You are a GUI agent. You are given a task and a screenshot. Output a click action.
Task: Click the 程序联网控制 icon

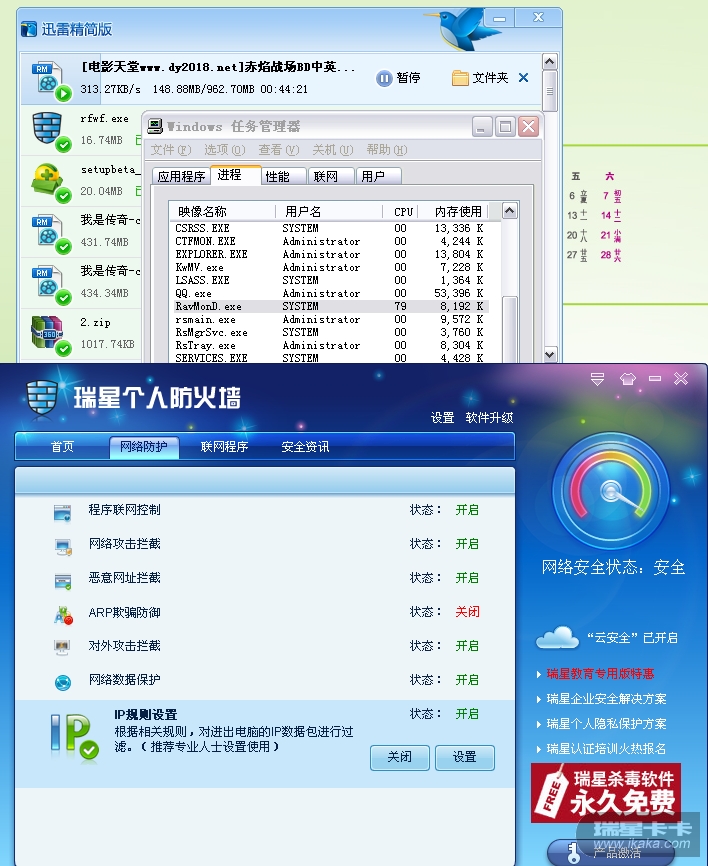pyautogui.click(x=62, y=513)
